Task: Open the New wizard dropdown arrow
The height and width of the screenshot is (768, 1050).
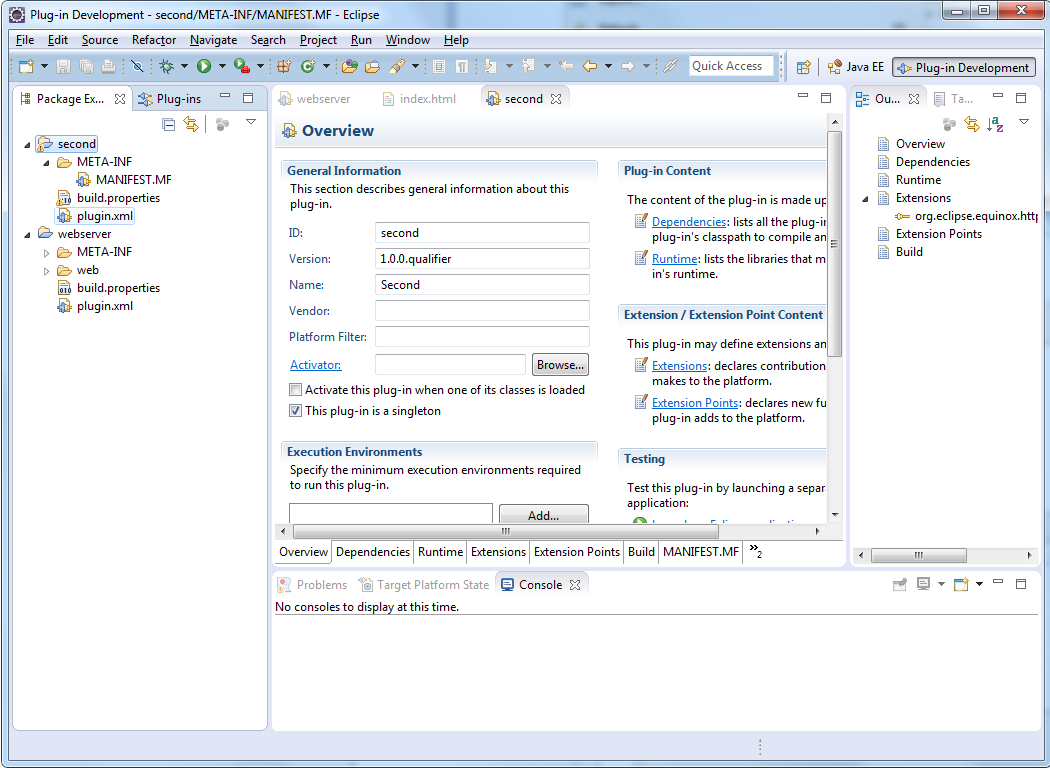Action: [44, 66]
